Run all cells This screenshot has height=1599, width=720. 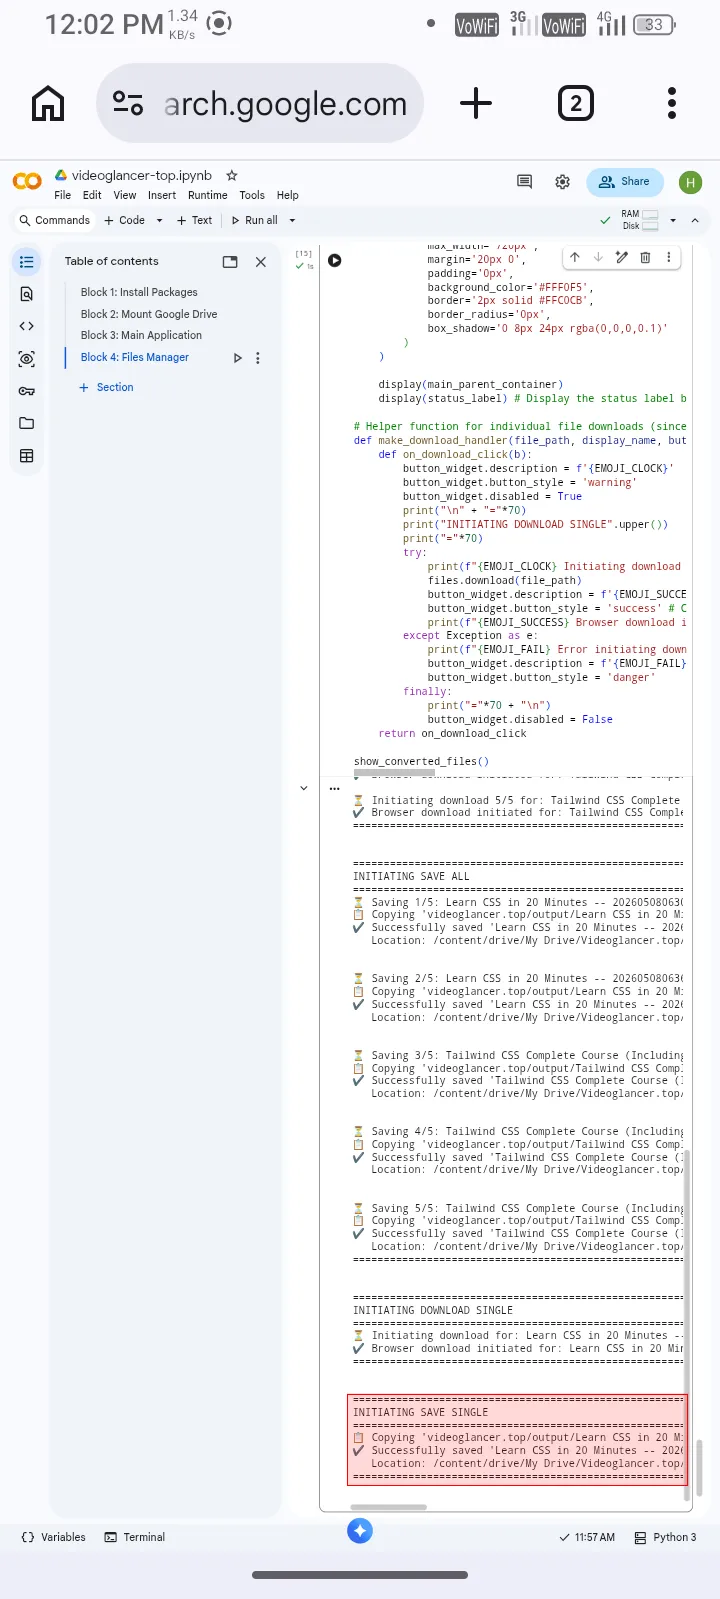tap(254, 220)
